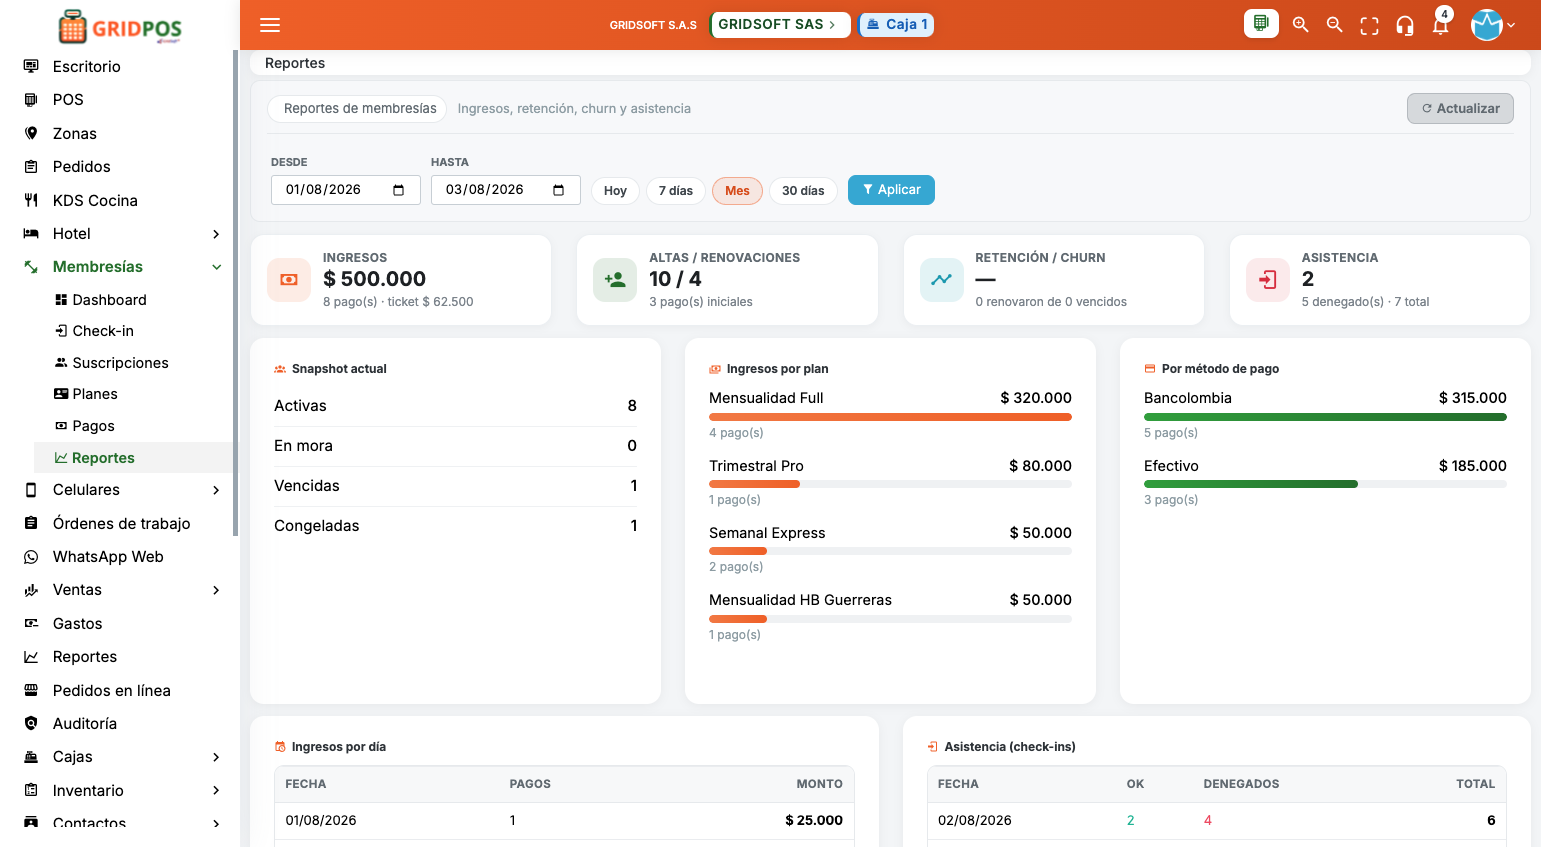This screenshot has width=1541, height=847.
Task: Open dropdown arrow beside user avatar
Action: click(x=1511, y=26)
